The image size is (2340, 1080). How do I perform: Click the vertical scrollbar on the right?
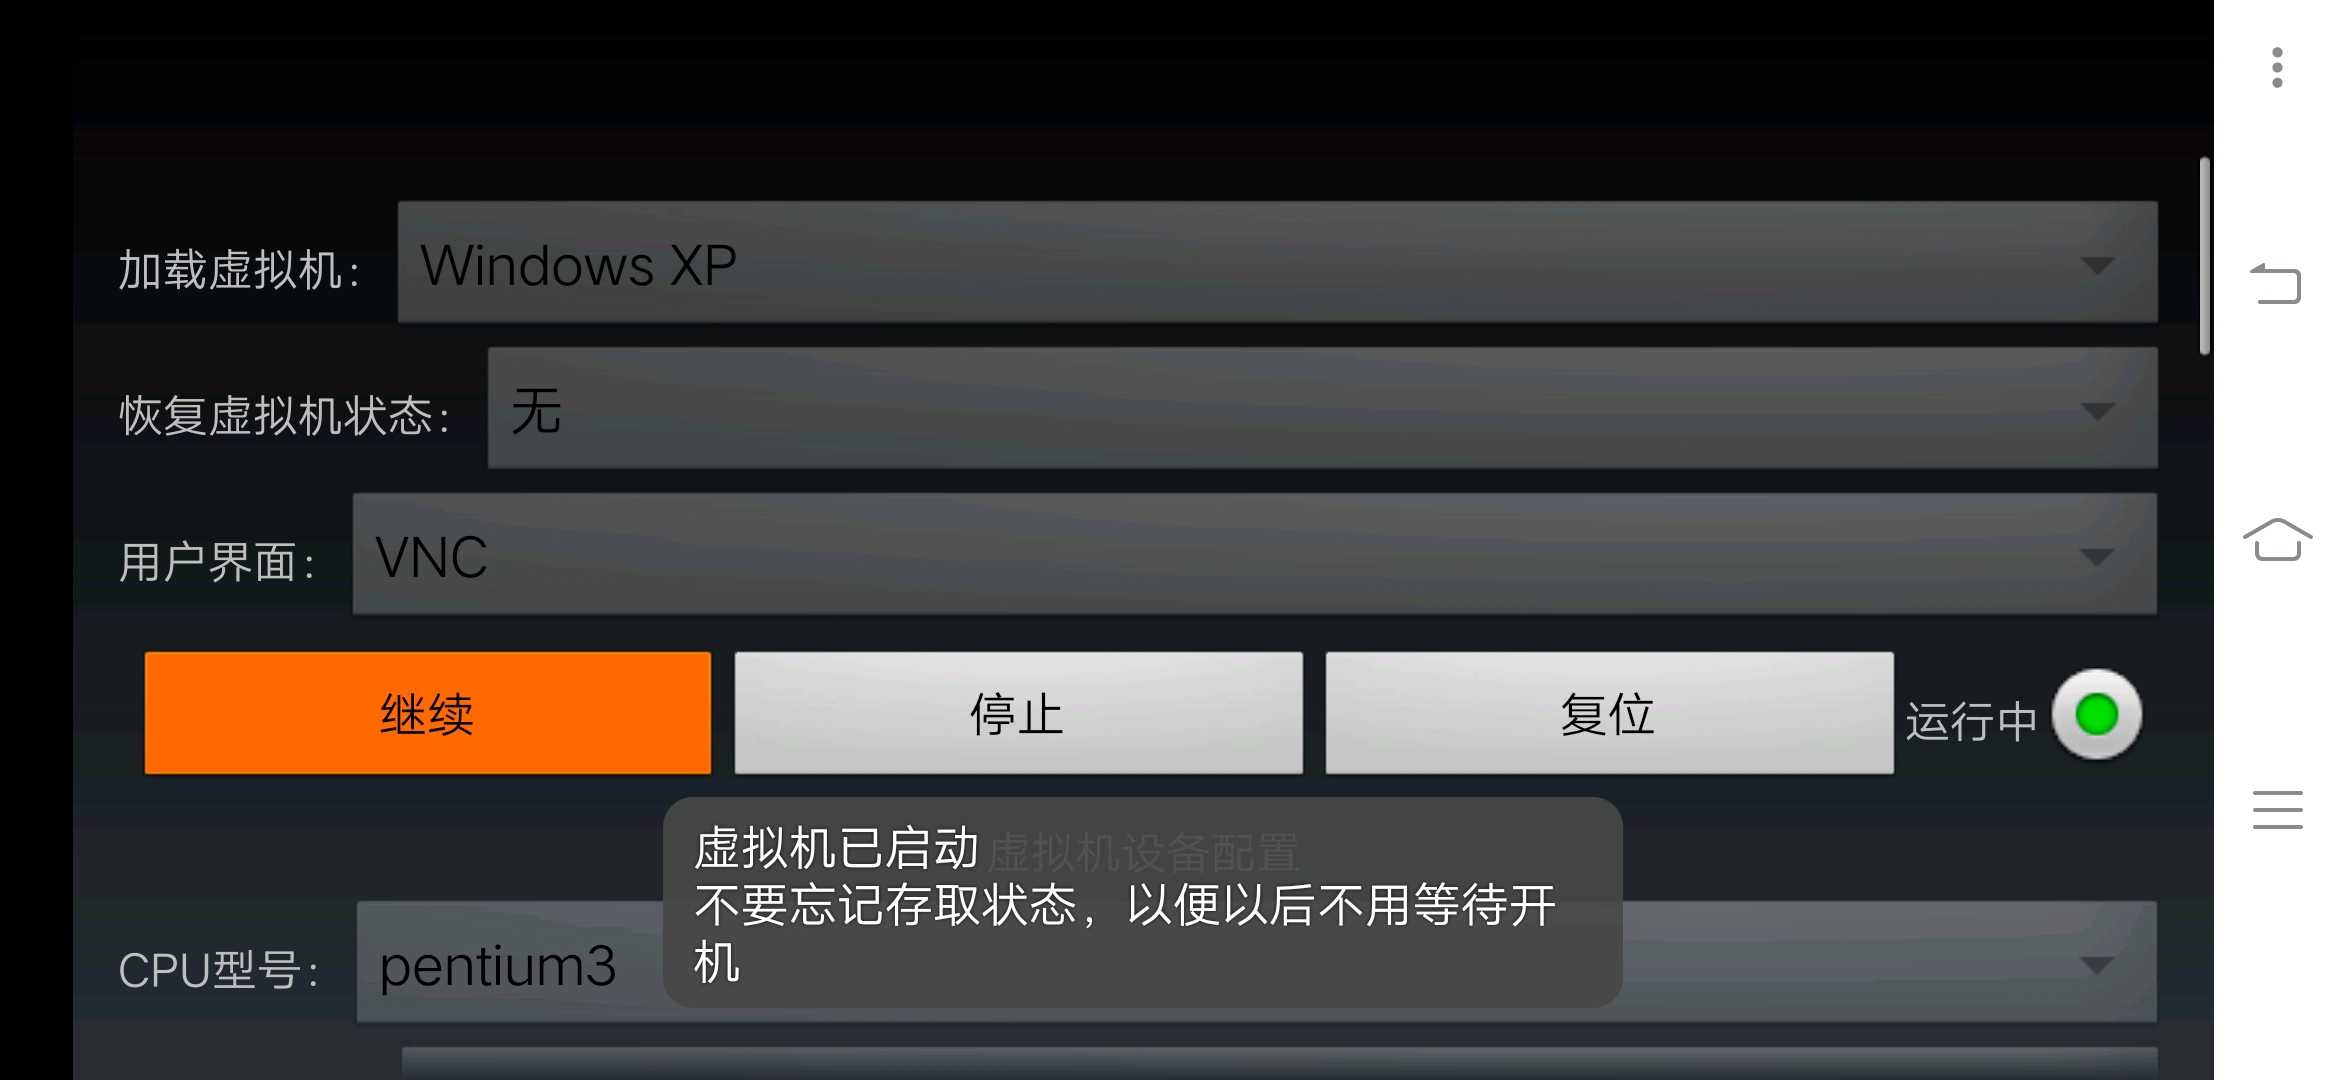pos(2204,256)
